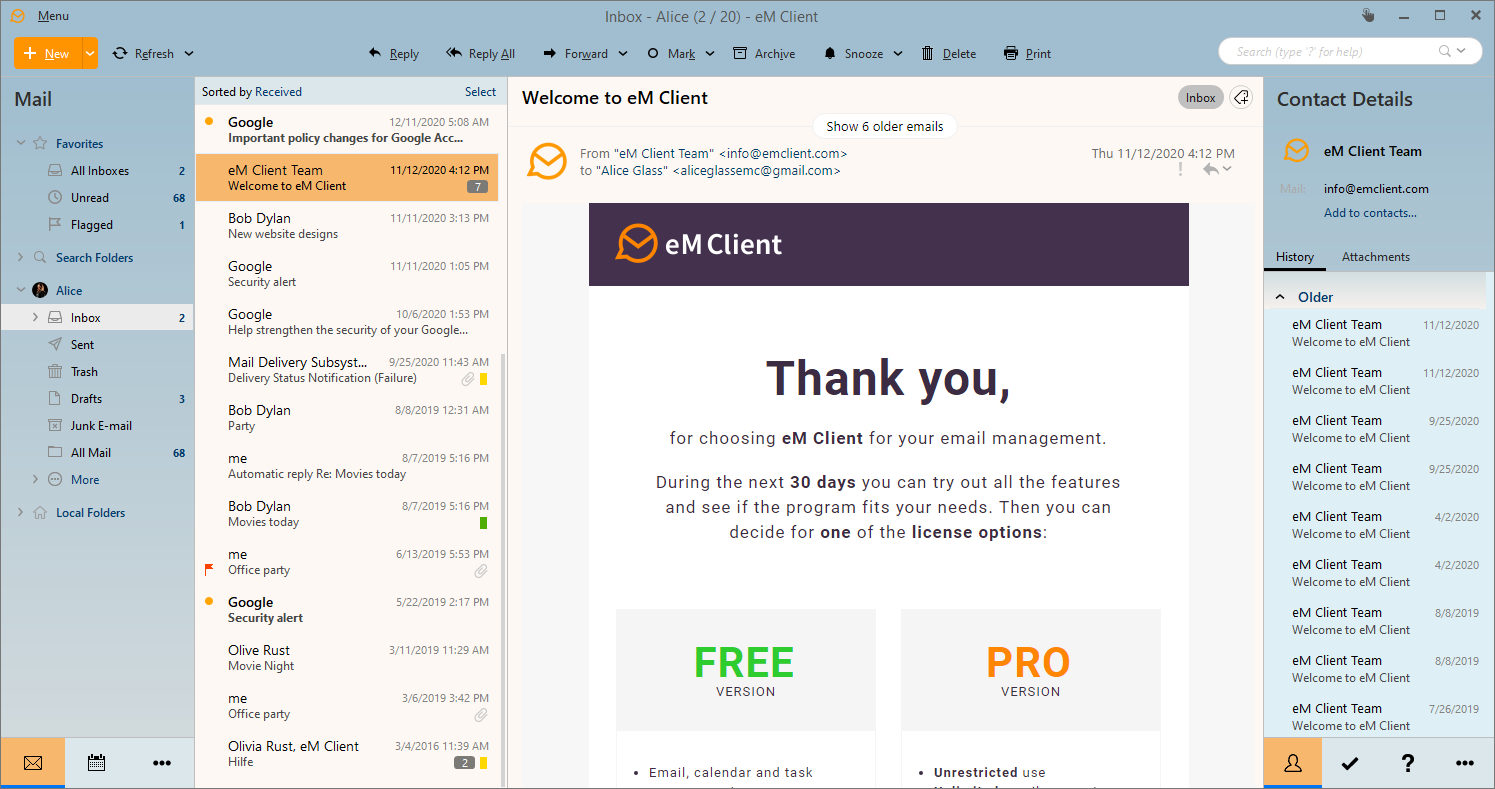Click the Print icon in toolbar
Viewport: 1495px width, 789px height.
[1011, 54]
